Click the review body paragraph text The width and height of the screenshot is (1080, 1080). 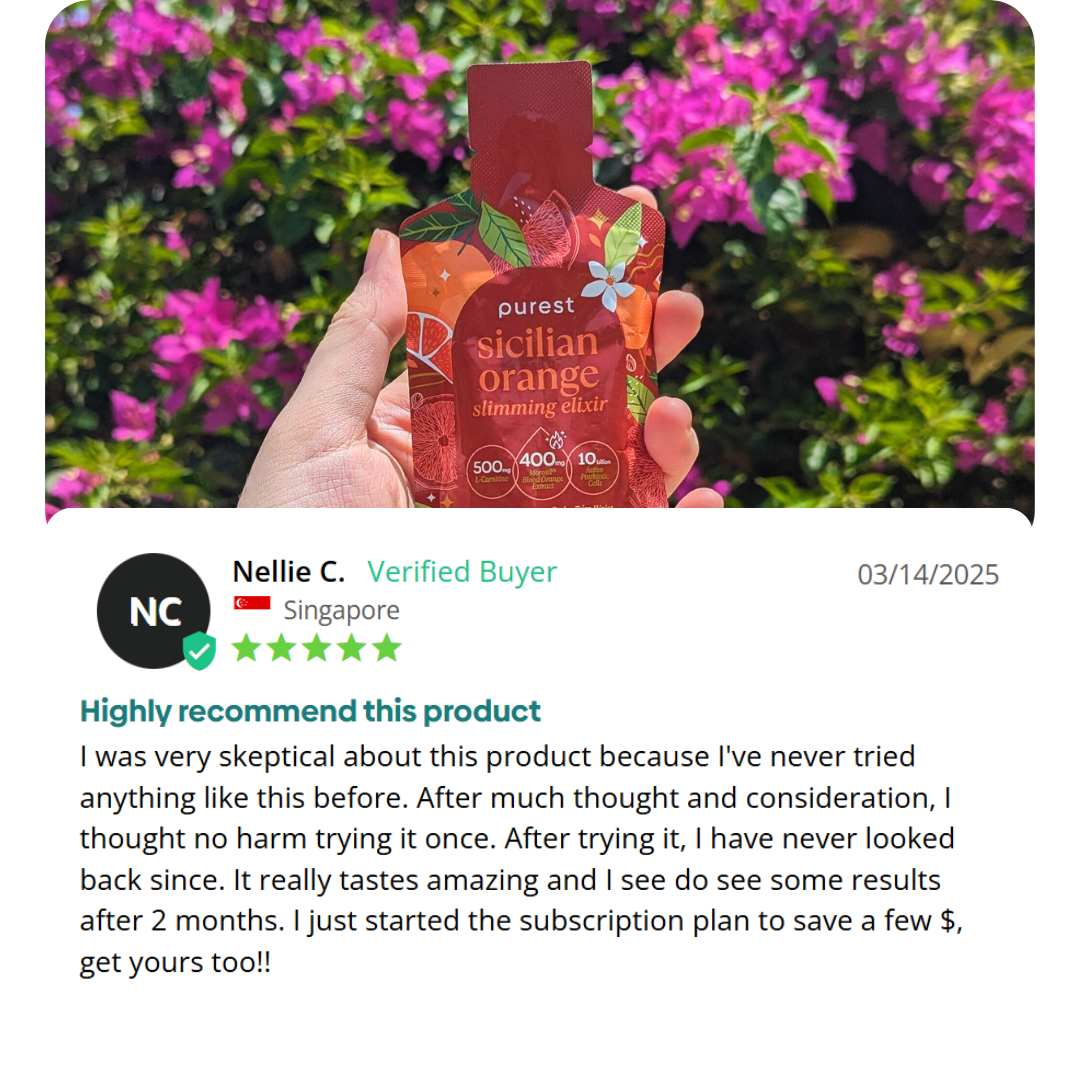(x=521, y=859)
